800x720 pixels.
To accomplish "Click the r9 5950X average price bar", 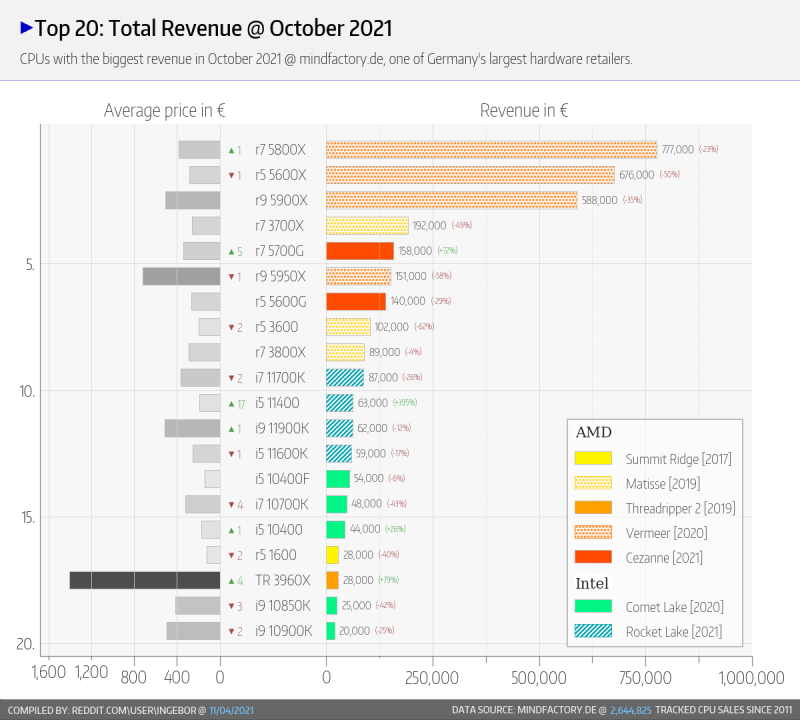I will point(182,276).
